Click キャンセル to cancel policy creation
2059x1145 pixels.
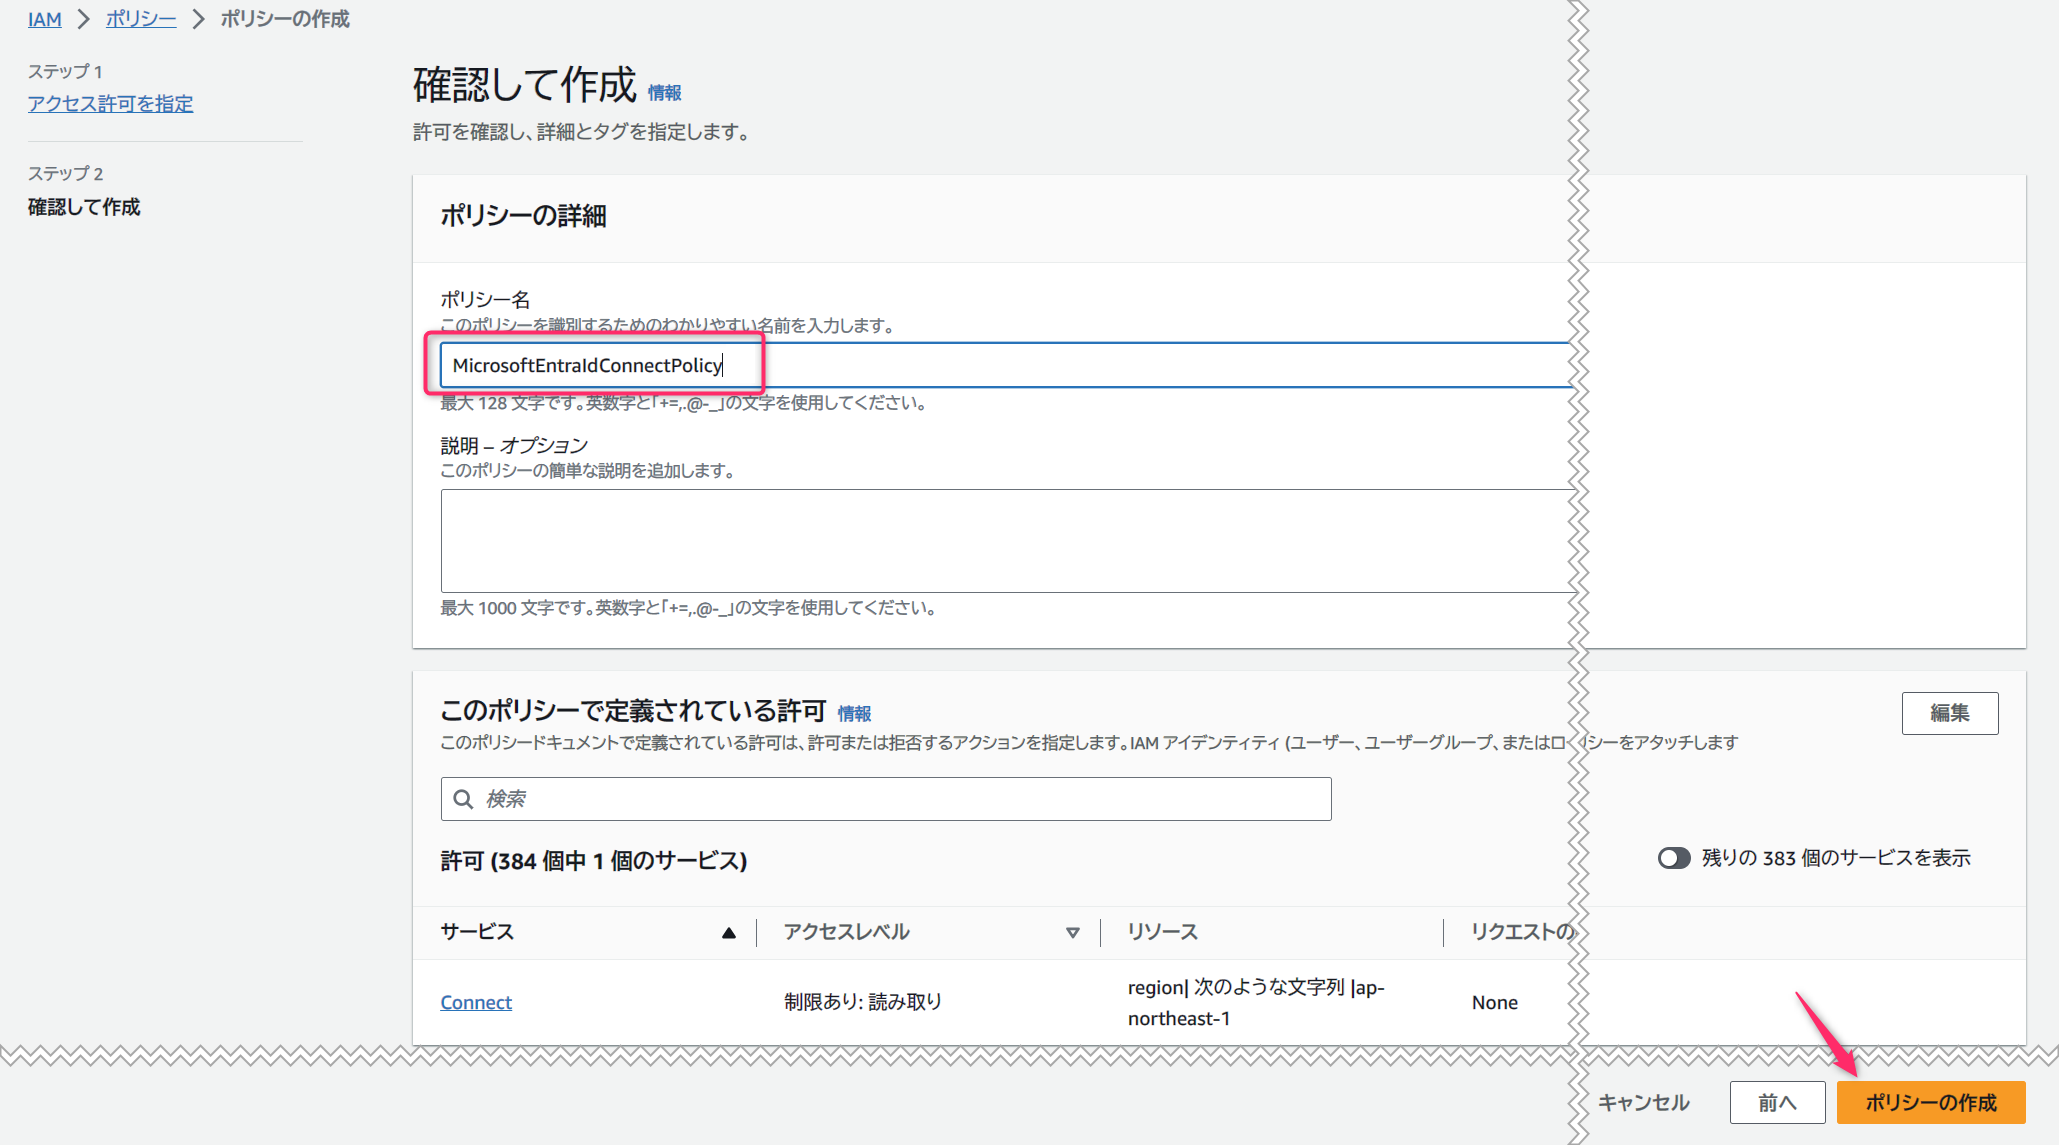(1643, 1102)
